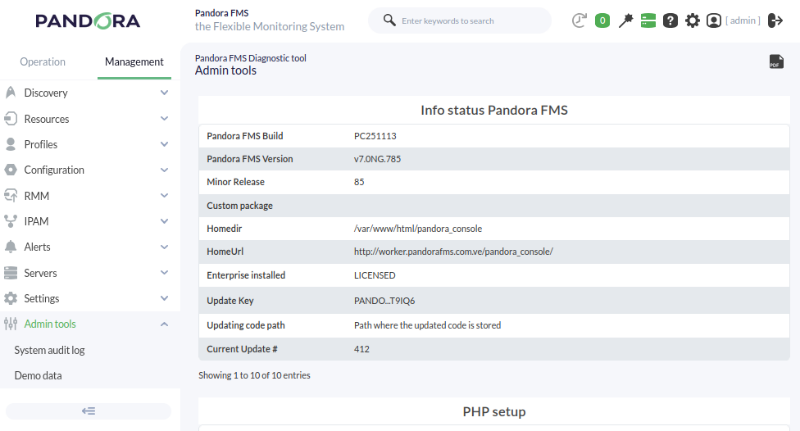Click the Alerts bell icon
Screen dimensions: 800x431
(10, 246)
